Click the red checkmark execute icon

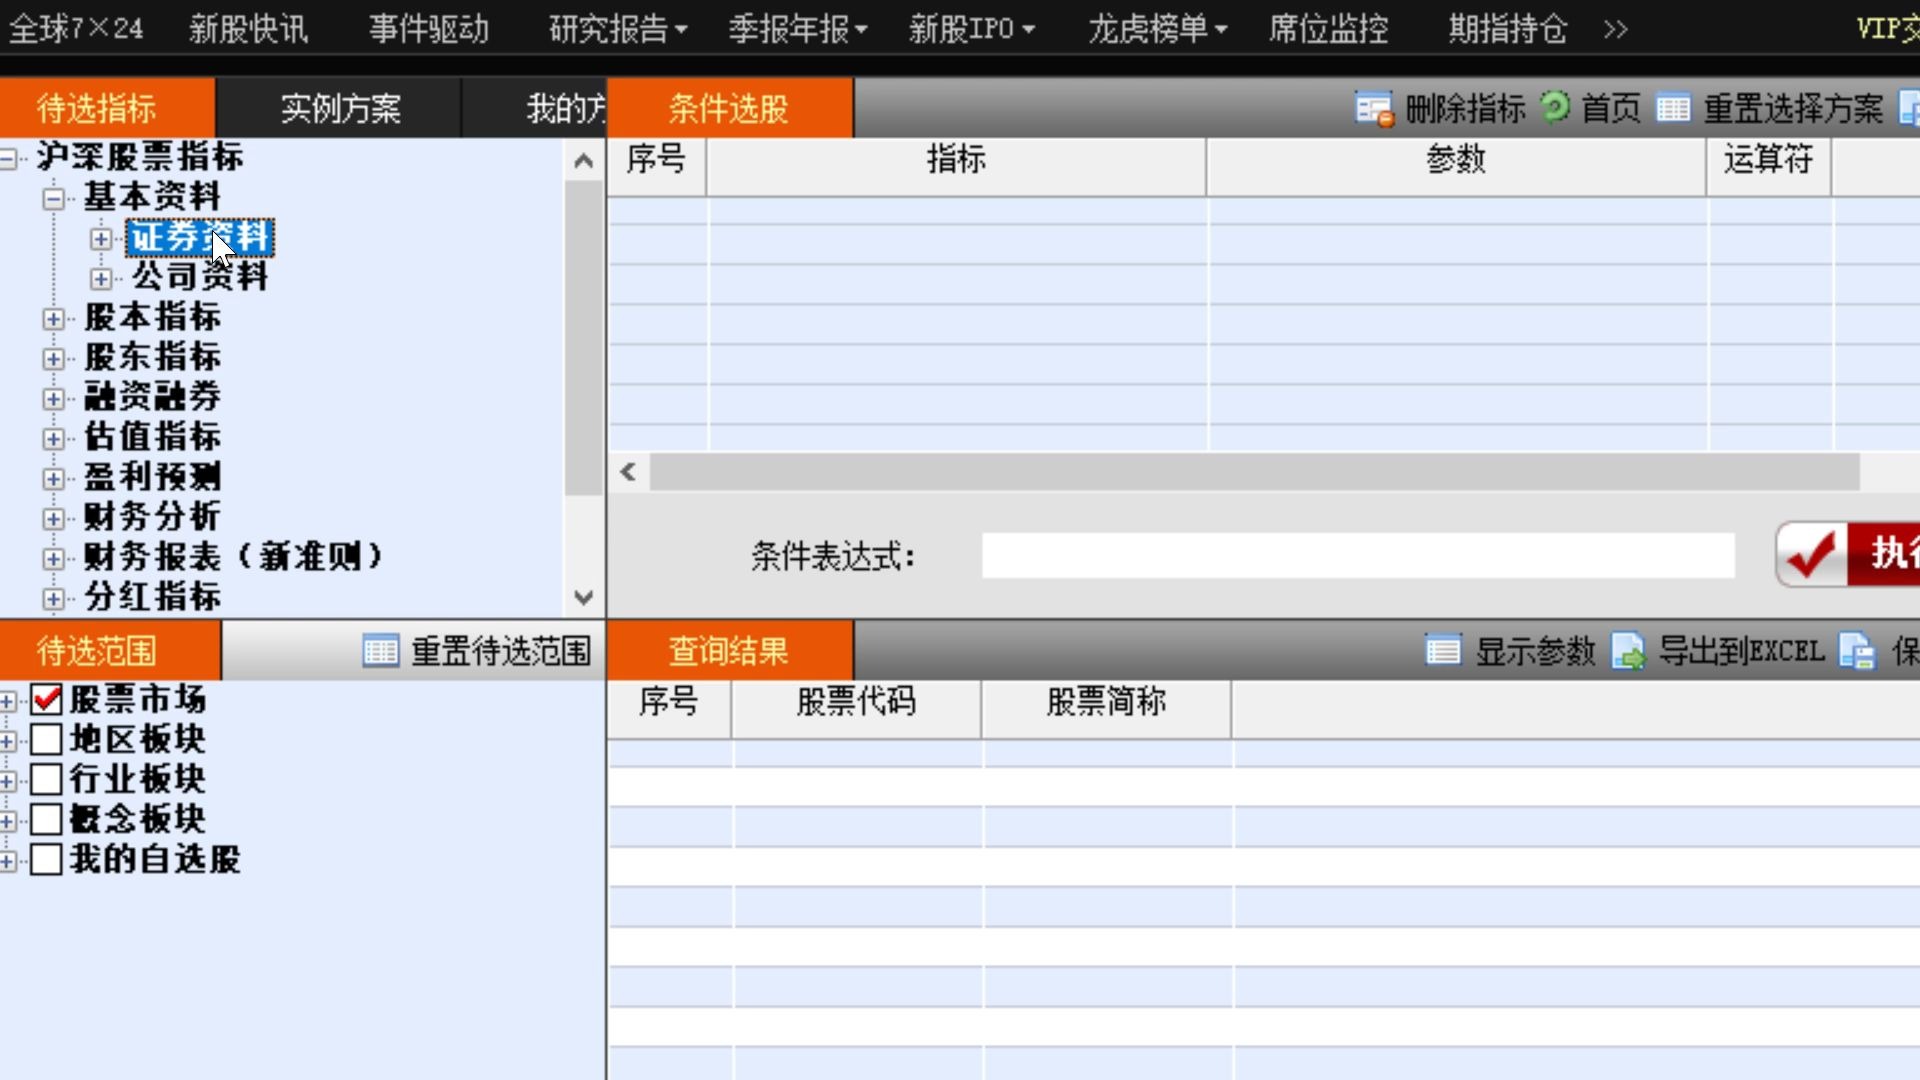1812,555
